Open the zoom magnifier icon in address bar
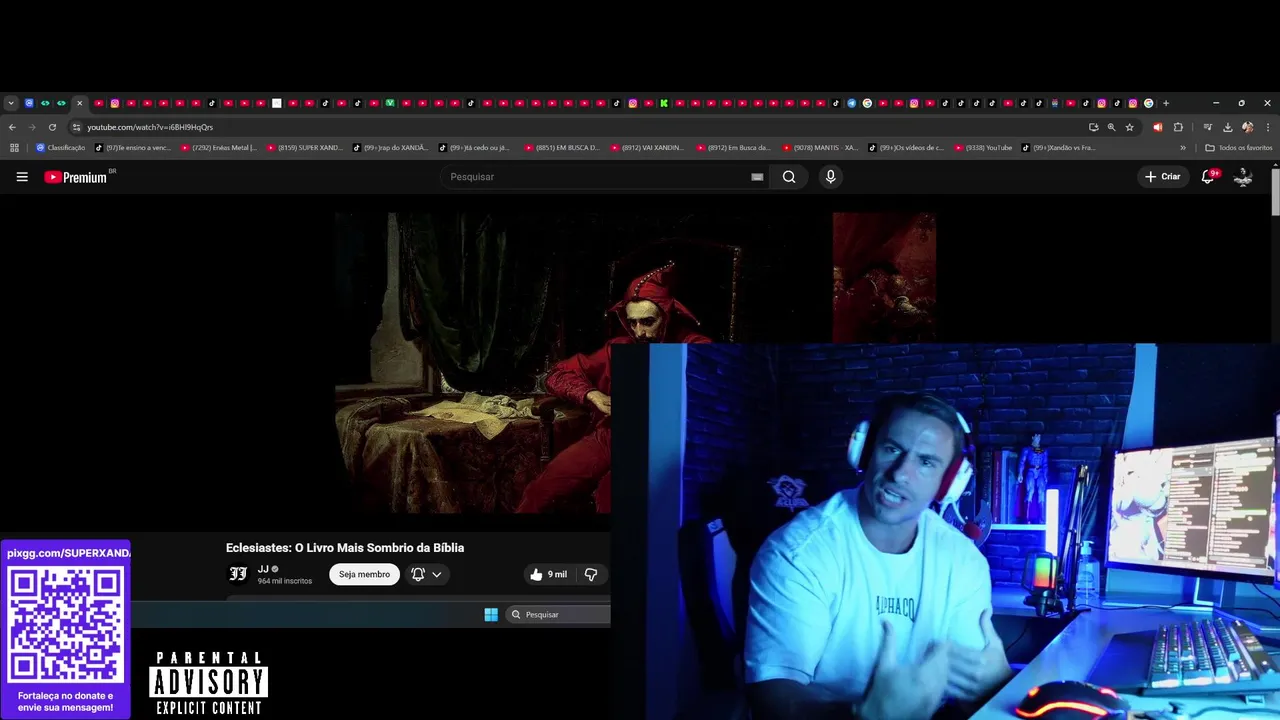This screenshot has height=720, width=1280. (x=1111, y=127)
